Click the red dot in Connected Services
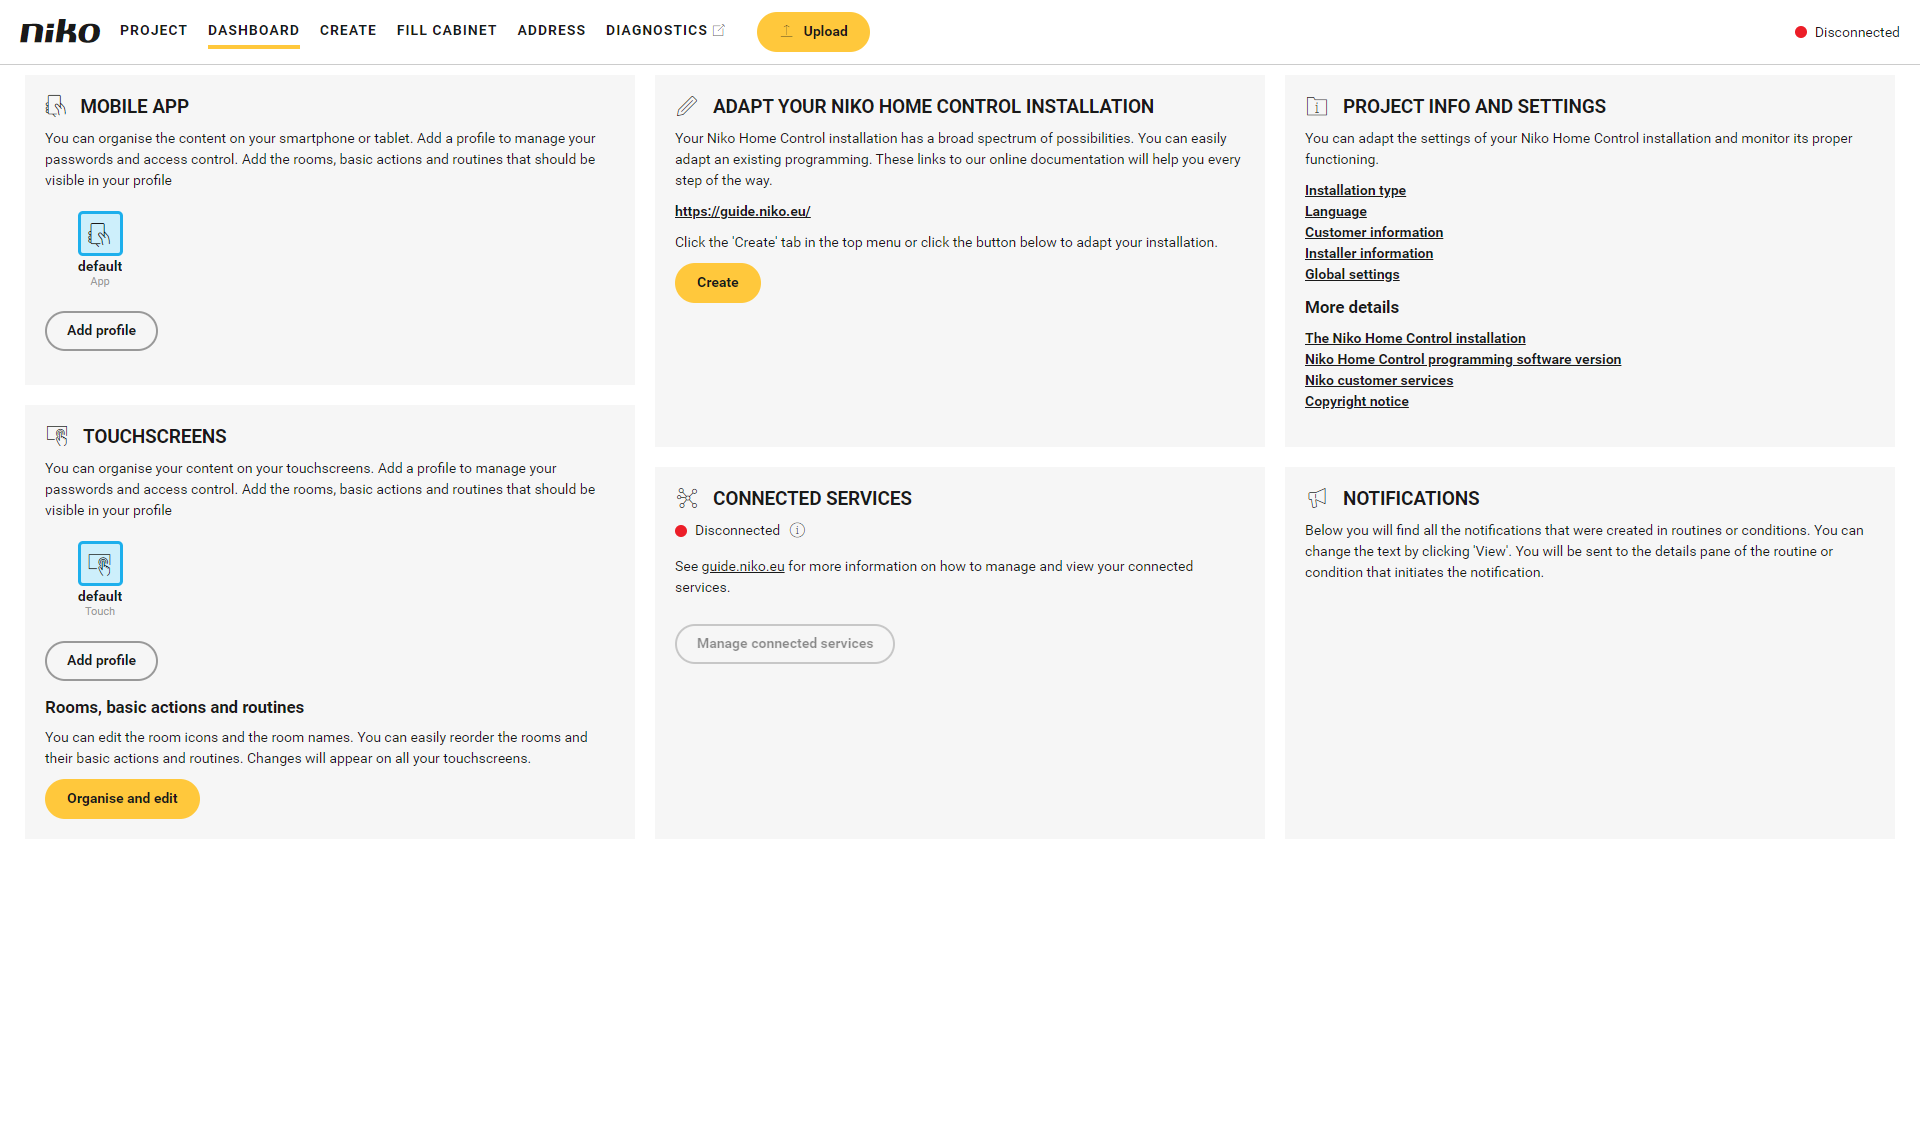 (681, 531)
